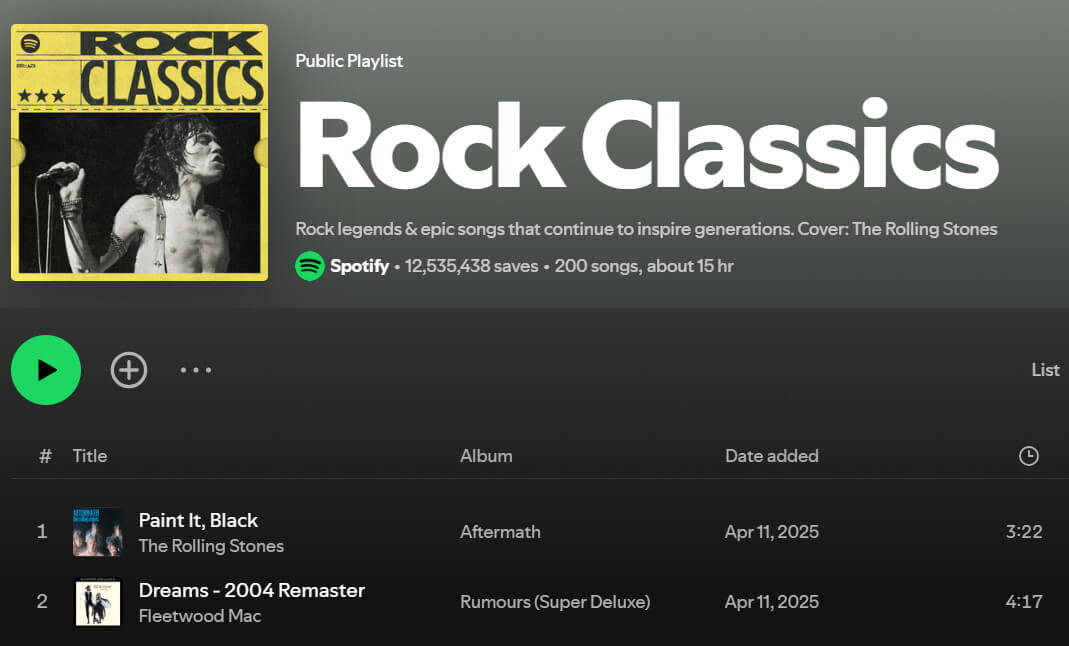Open the Fleetwood Mac artist link
The width and height of the screenshot is (1069, 646).
(199, 616)
